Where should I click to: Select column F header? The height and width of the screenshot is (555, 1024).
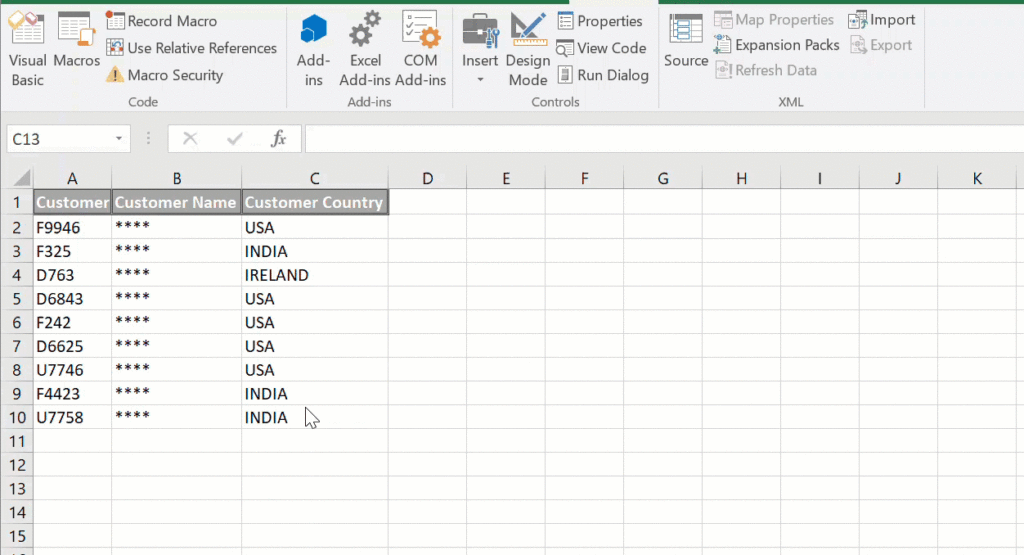coord(584,178)
